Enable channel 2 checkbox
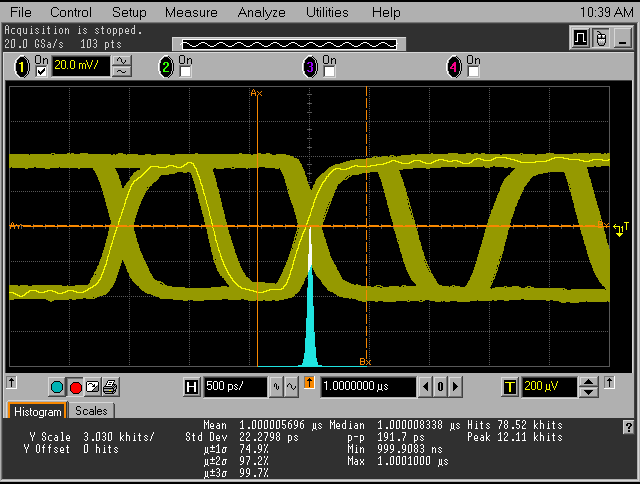The width and height of the screenshot is (640, 484). [185, 72]
